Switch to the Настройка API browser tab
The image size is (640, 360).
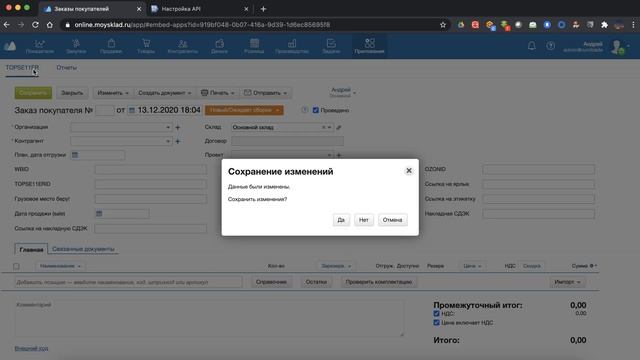click(200, 9)
